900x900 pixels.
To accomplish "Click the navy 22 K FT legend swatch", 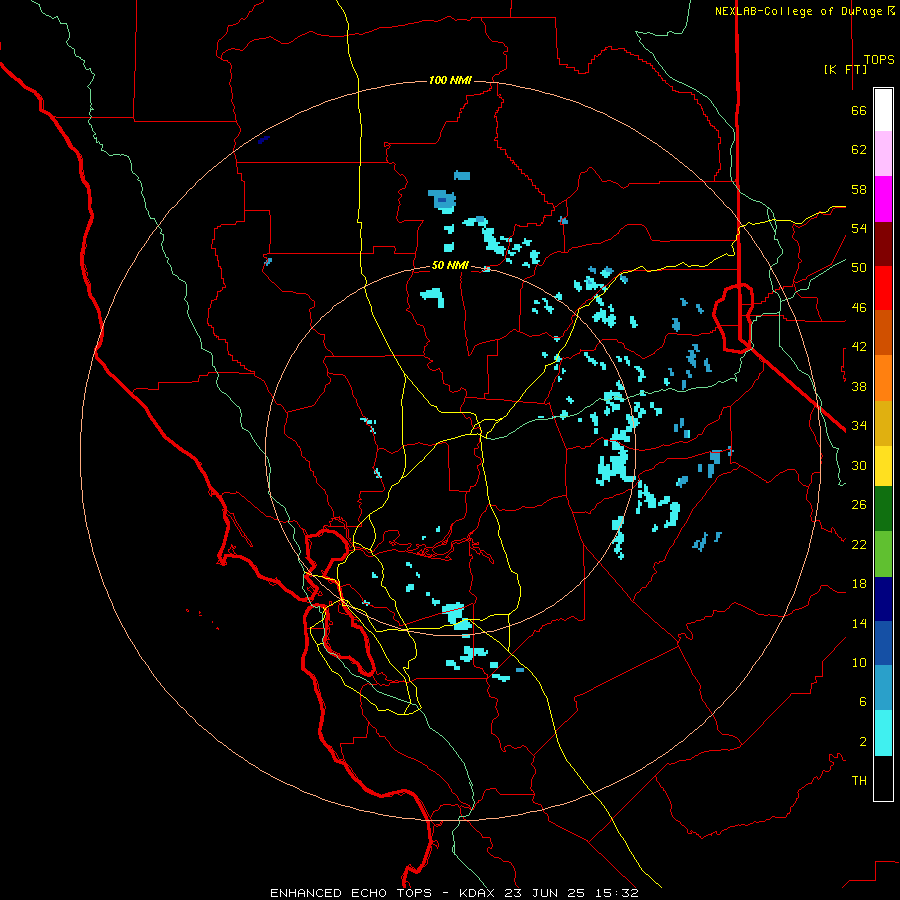I will click(883, 599).
